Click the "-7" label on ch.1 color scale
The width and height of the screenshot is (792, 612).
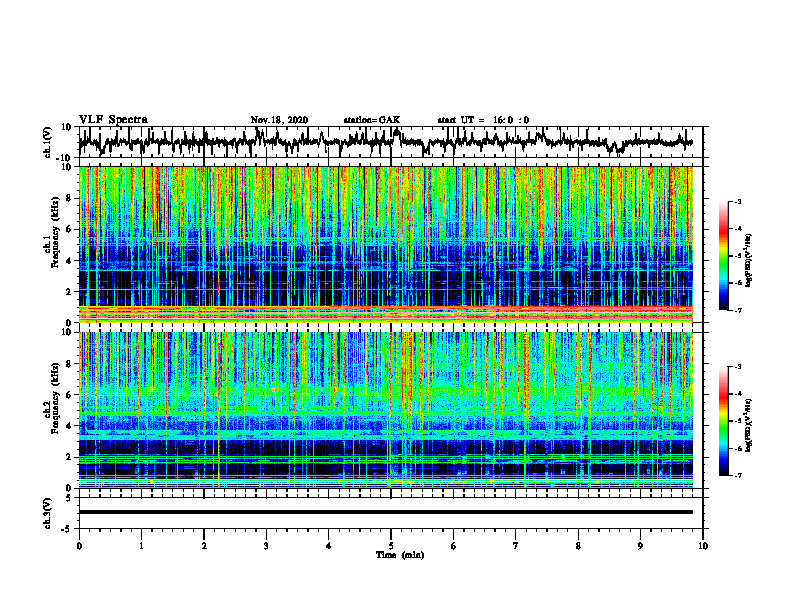pos(738,310)
